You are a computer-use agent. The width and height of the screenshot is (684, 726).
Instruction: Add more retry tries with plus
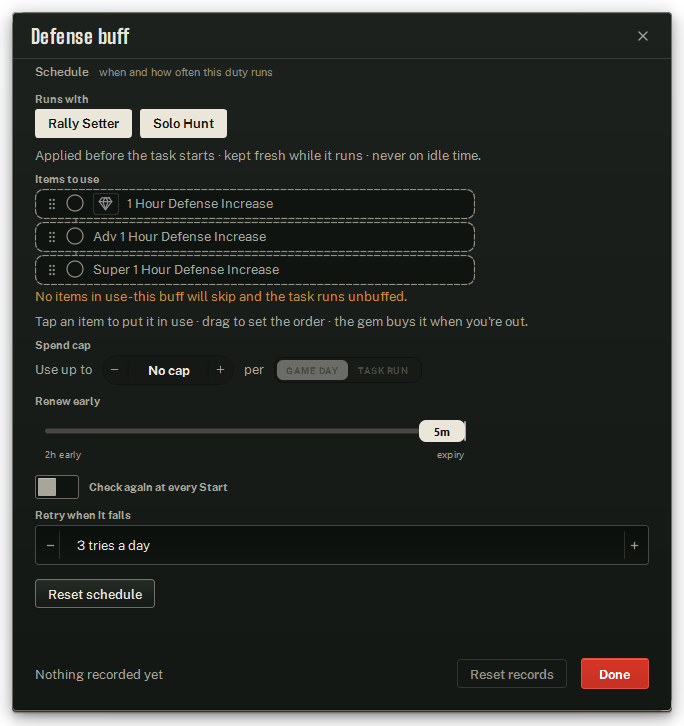(634, 545)
